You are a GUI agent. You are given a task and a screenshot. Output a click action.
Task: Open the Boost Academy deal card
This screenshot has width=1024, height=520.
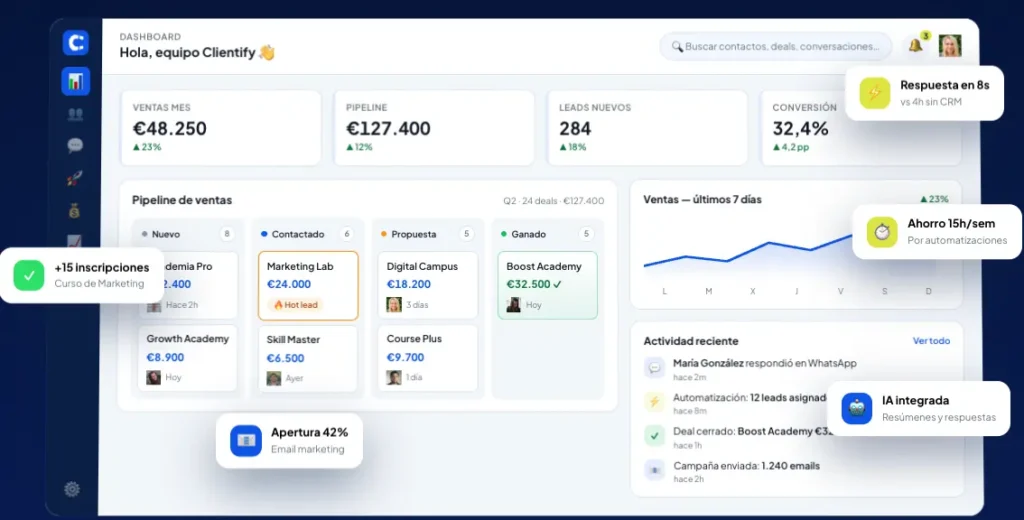click(x=547, y=285)
